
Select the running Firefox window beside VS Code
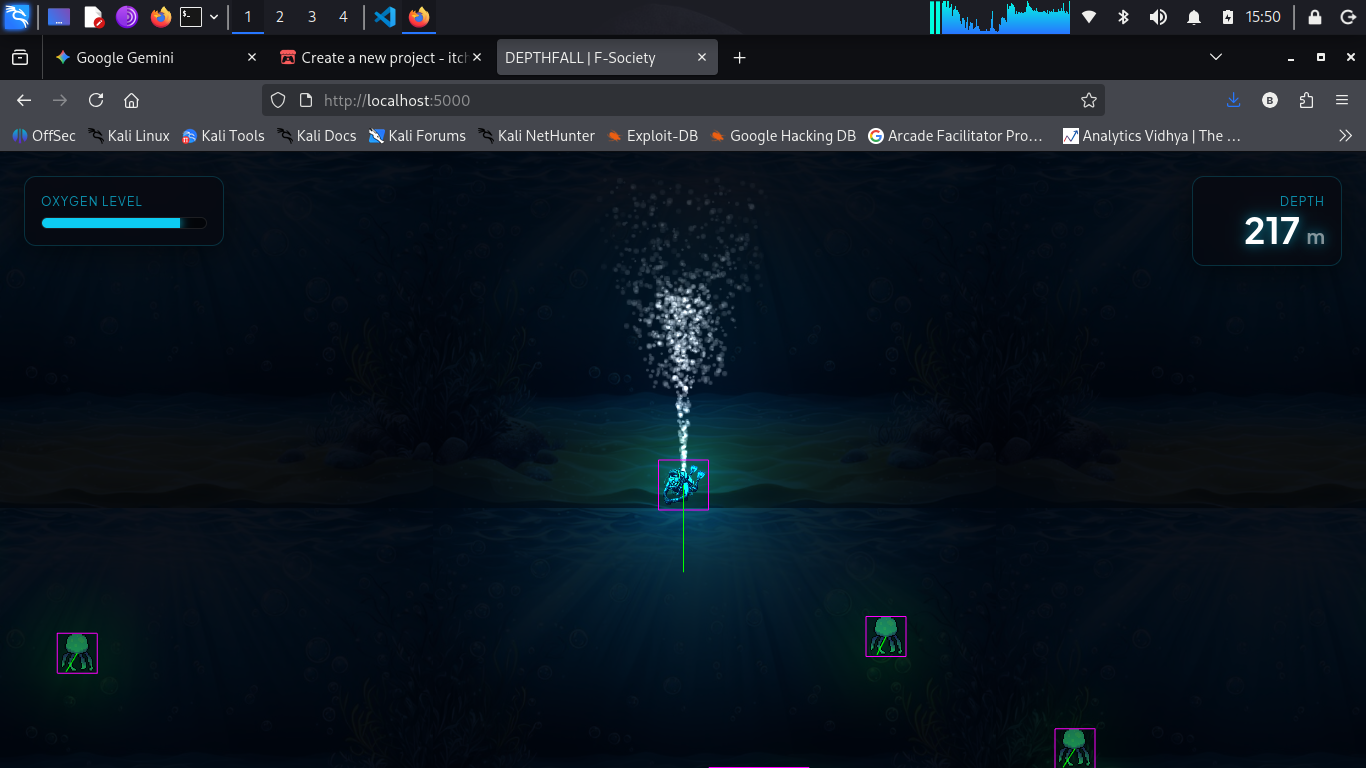pos(419,17)
